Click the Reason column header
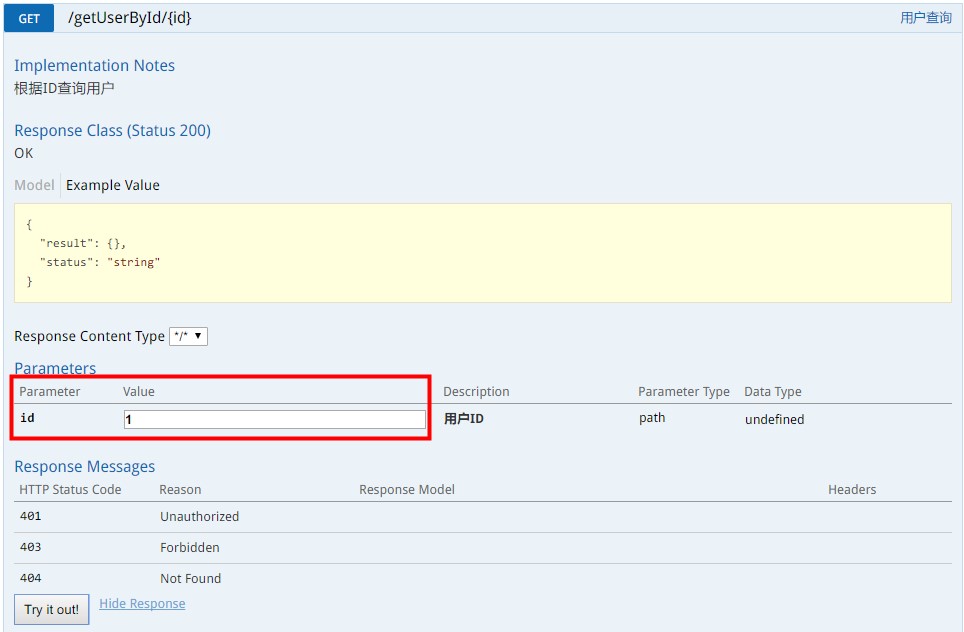Image resolution: width=964 pixels, height=632 pixels. (x=180, y=489)
